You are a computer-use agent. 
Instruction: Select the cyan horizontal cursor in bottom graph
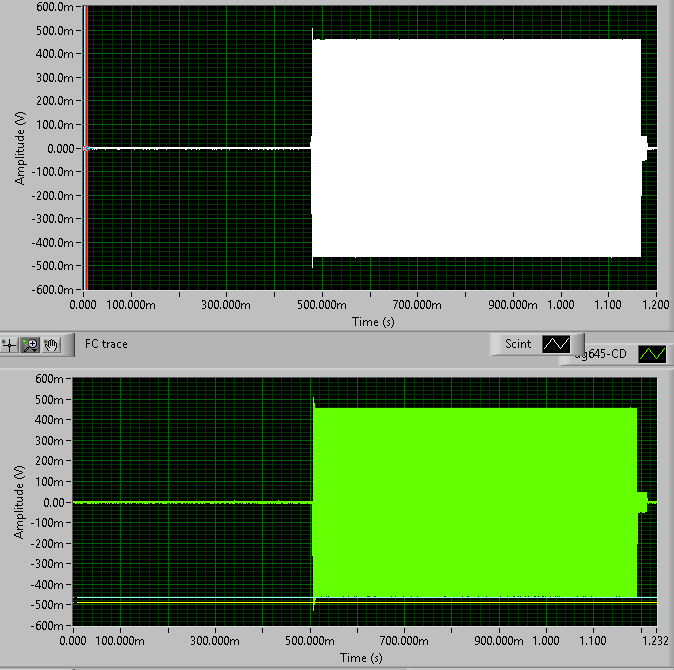[x=365, y=597]
